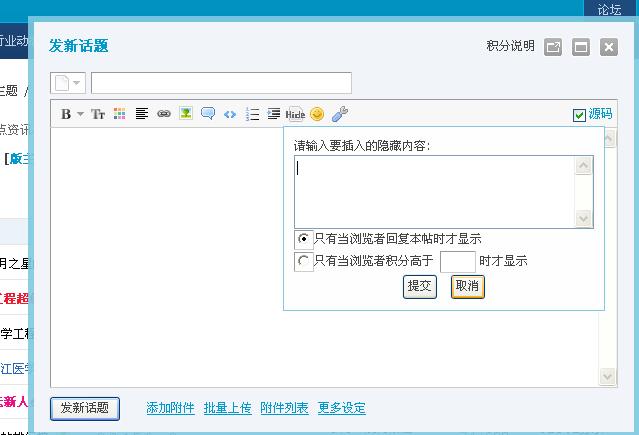The height and width of the screenshot is (435, 639).
Task: Open dropdown arrow next to Bold
Action: 80,114
